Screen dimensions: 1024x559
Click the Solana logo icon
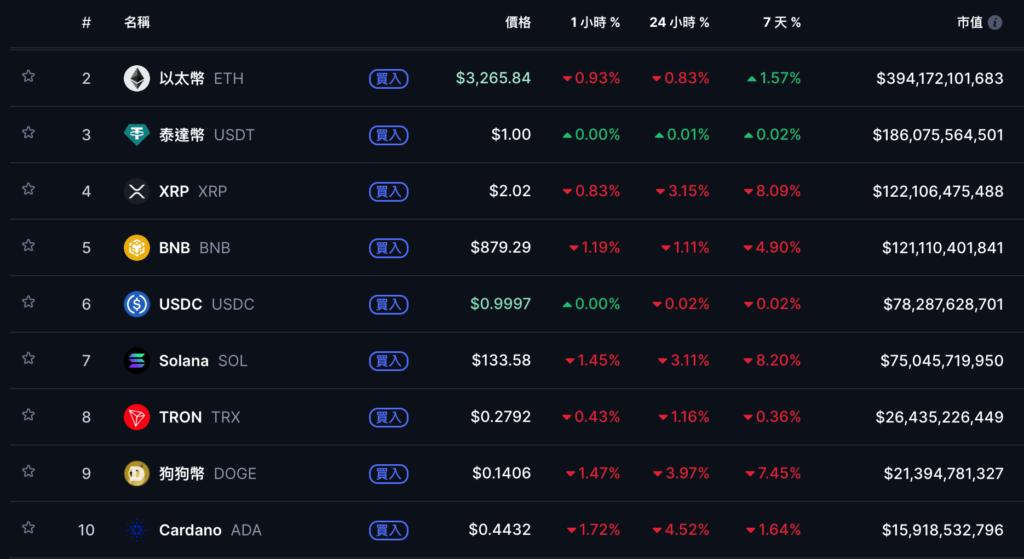point(136,360)
